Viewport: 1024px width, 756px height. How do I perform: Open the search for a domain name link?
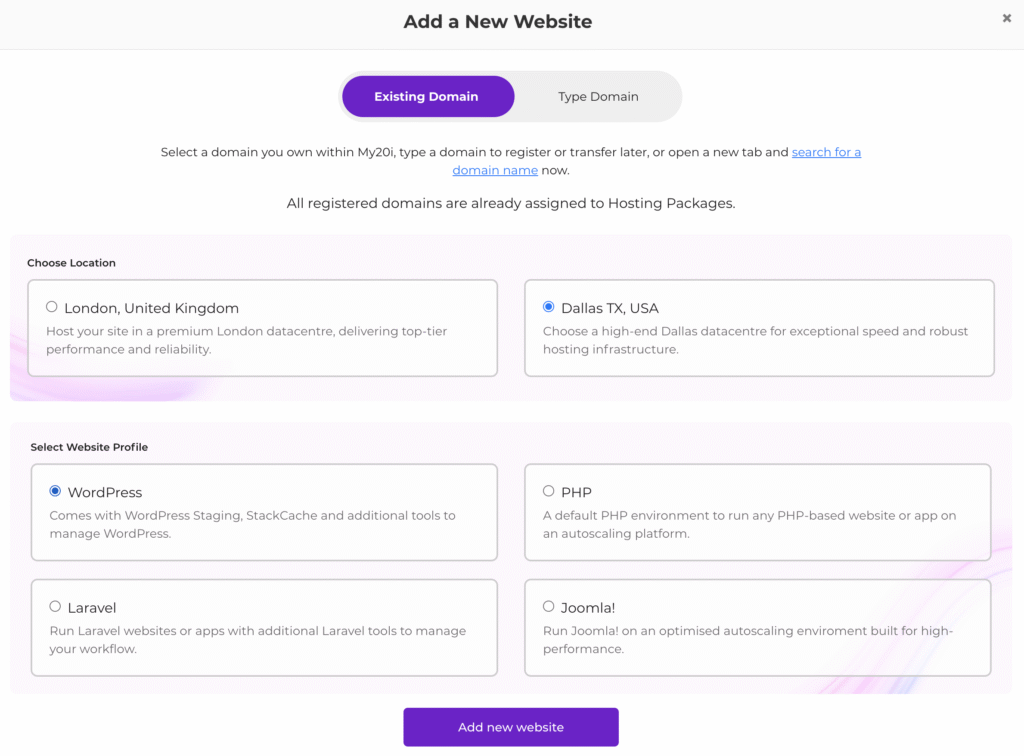click(826, 152)
